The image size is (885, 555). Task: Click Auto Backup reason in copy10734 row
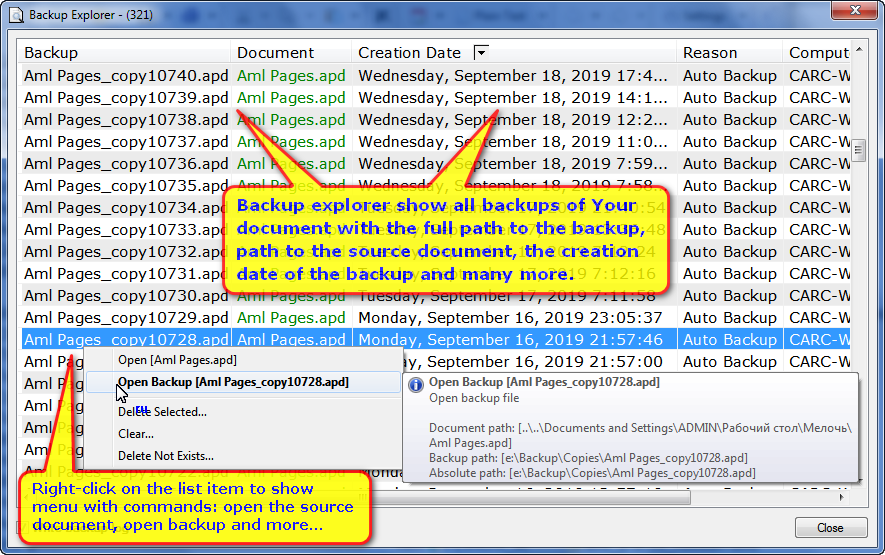click(x=729, y=208)
